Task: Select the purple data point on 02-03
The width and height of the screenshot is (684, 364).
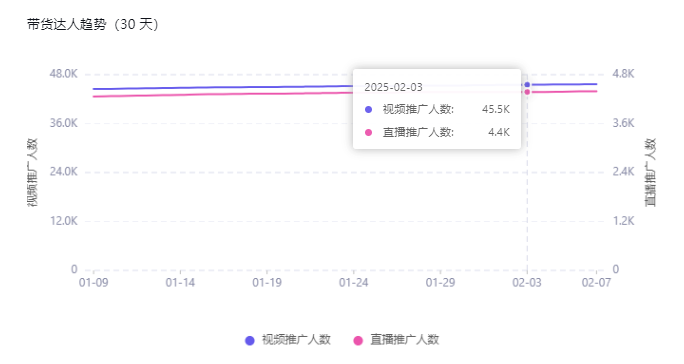Action: pyautogui.click(x=527, y=85)
